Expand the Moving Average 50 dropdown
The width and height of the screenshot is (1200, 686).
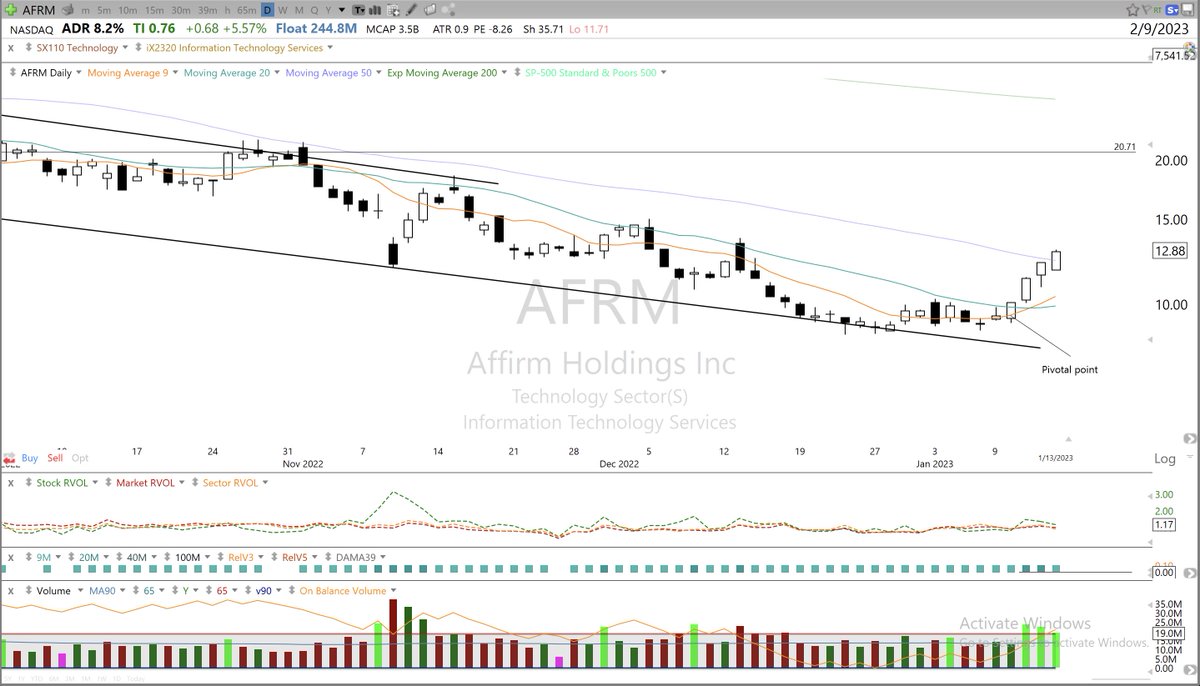(378, 73)
